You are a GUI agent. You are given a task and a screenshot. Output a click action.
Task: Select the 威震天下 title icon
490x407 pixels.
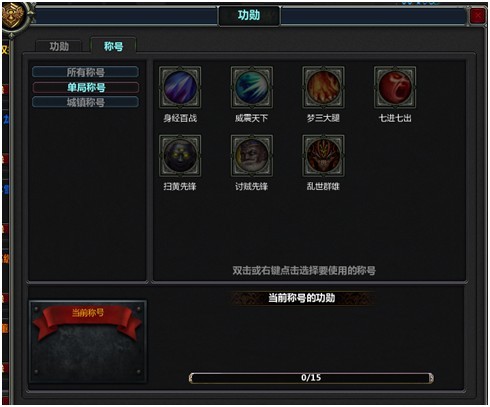click(x=252, y=87)
